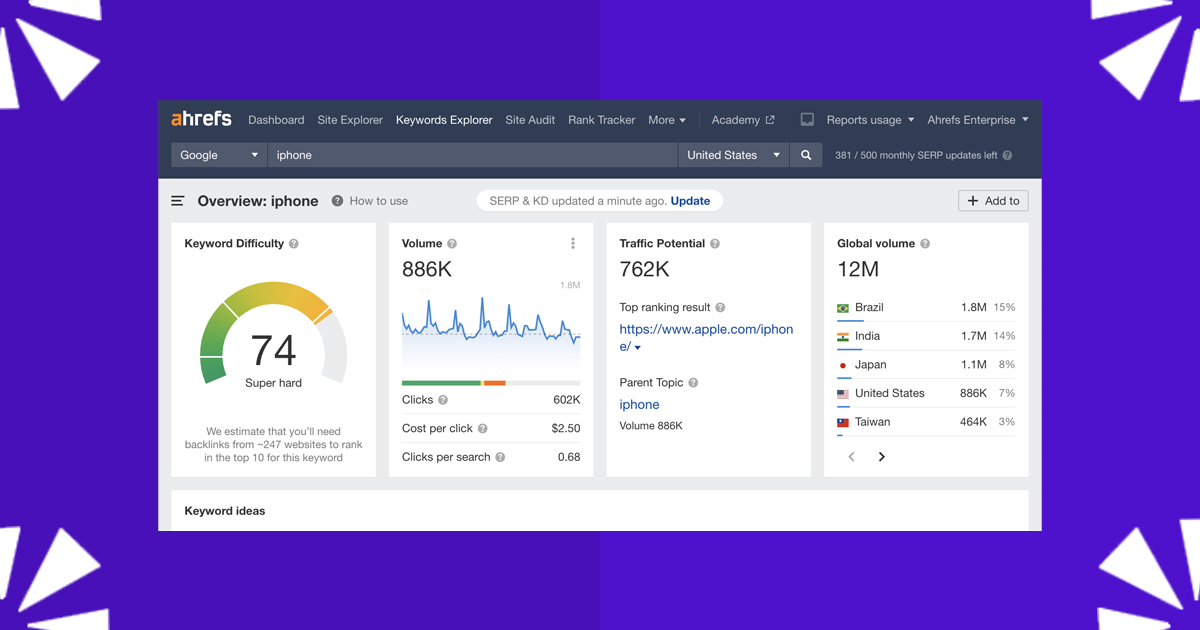This screenshot has width=1200, height=630.
Task: Switch to Rank Tracker
Action: [601, 120]
